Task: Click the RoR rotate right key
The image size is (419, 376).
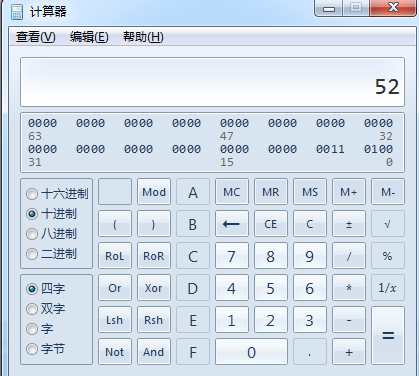Action: [154, 256]
